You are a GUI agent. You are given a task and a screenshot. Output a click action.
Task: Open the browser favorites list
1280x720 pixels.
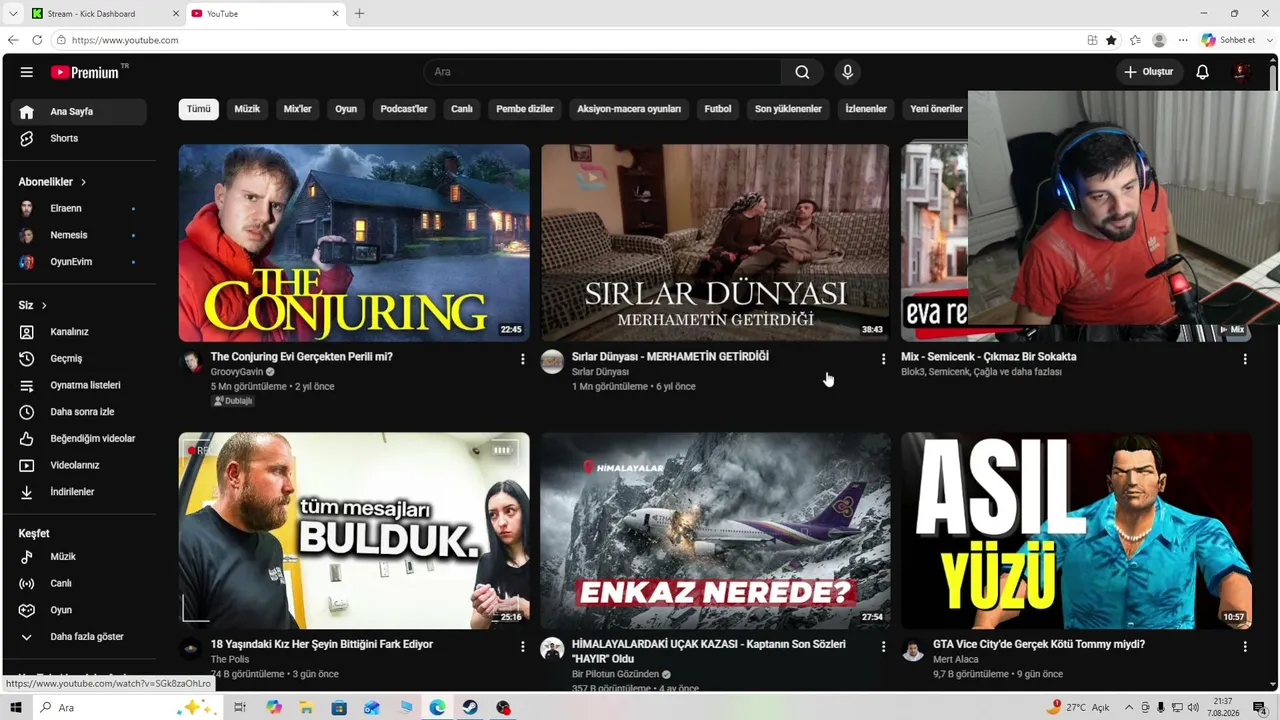coord(1135,40)
